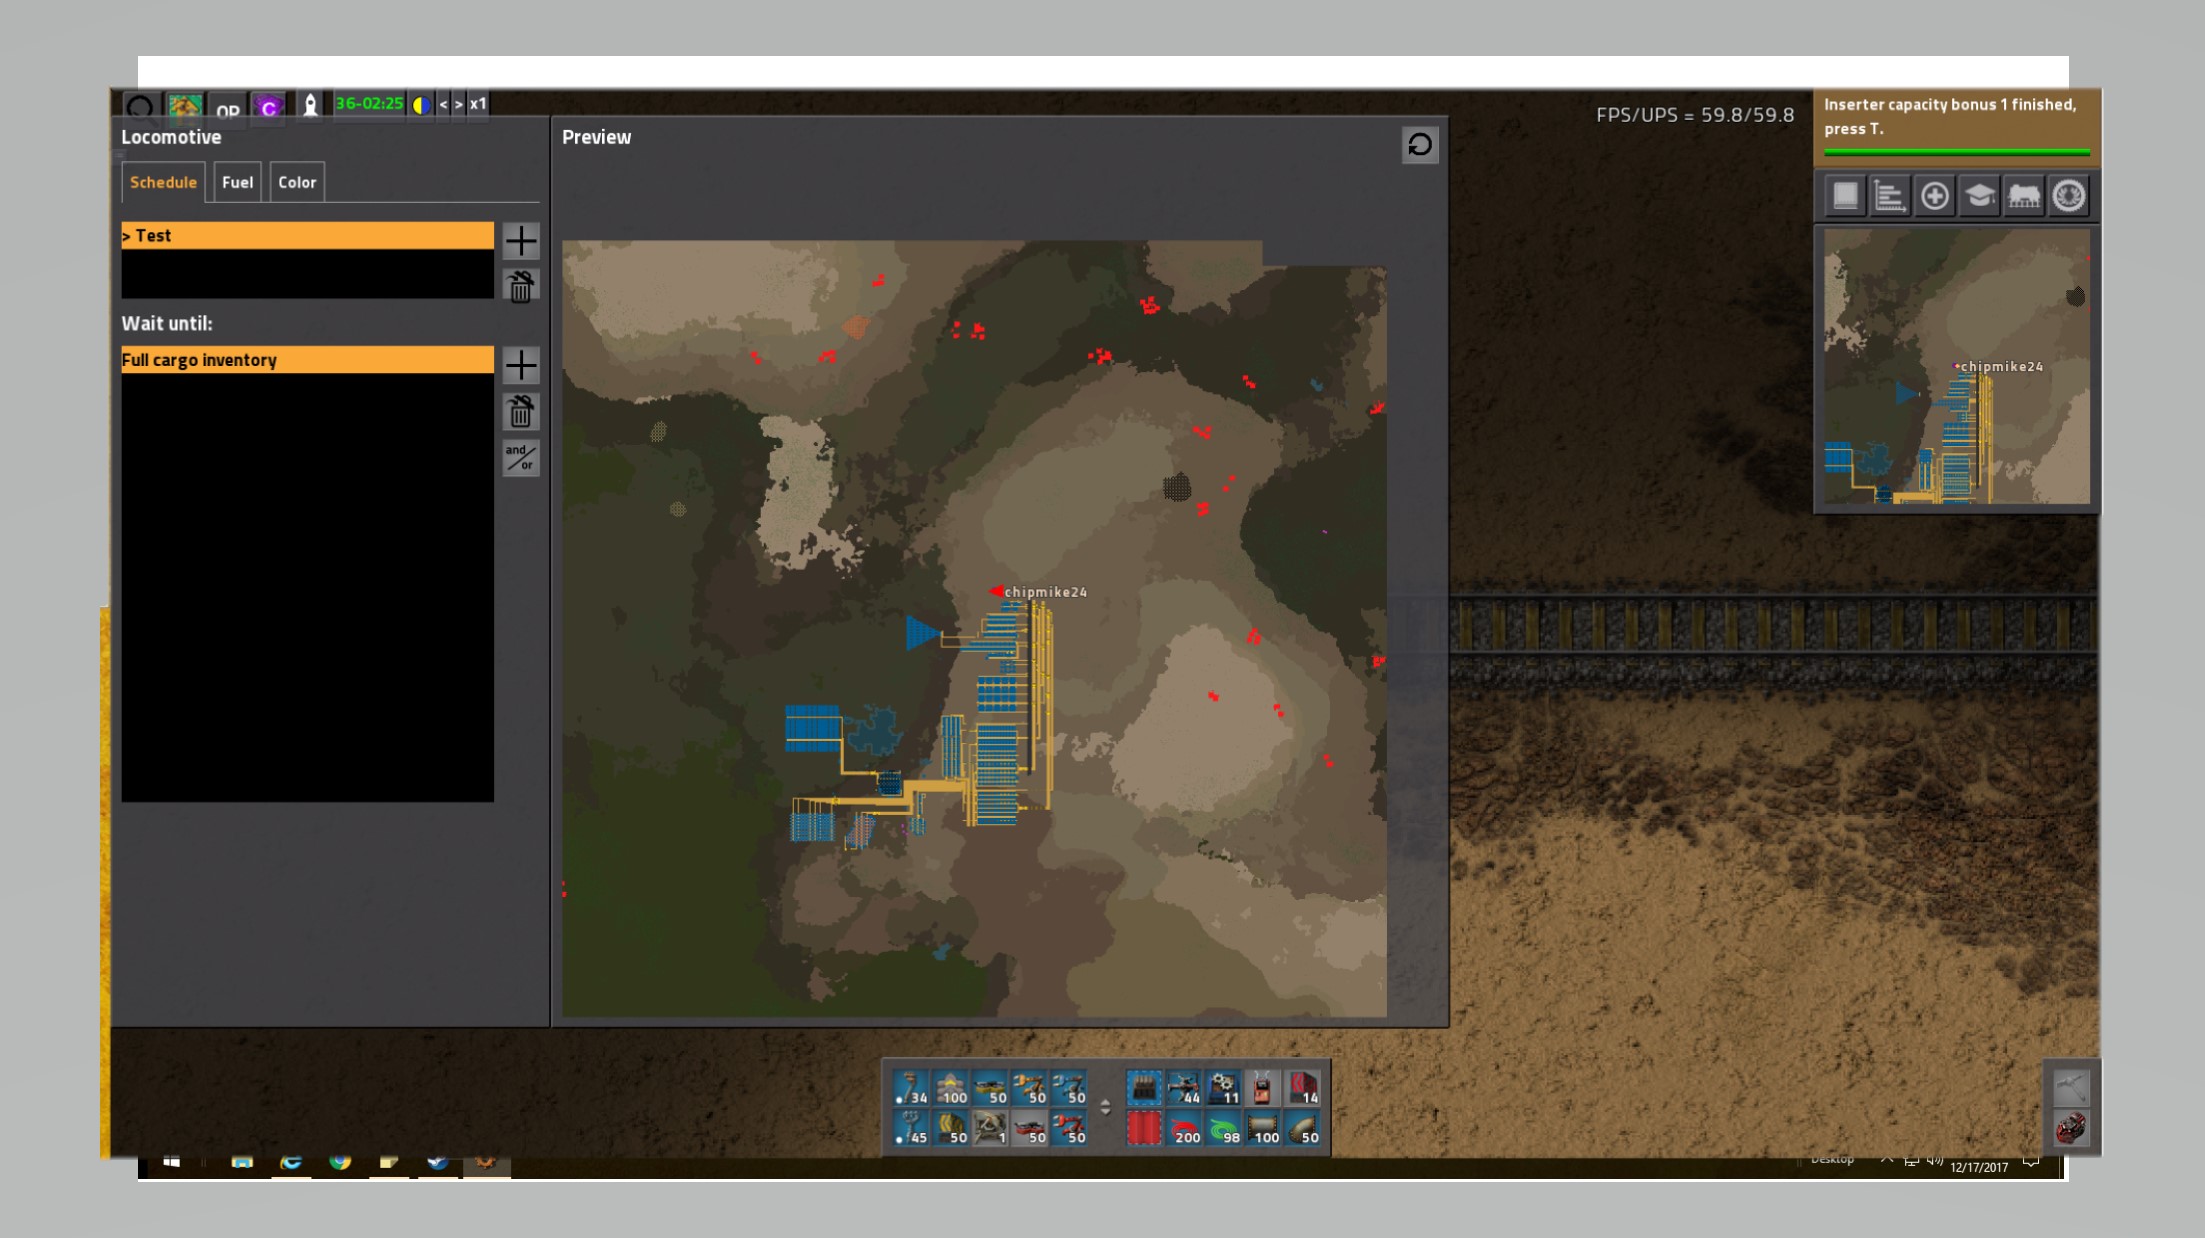The image size is (2205, 1238).
Task: Select the red underground belt slot with 14
Action: (1302, 1088)
